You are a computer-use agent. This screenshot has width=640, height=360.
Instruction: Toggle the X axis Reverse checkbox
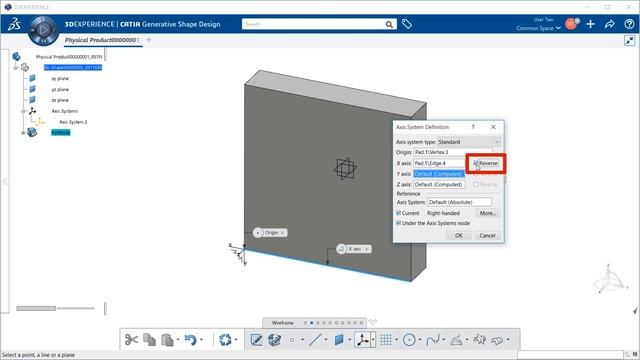click(x=476, y=163)
